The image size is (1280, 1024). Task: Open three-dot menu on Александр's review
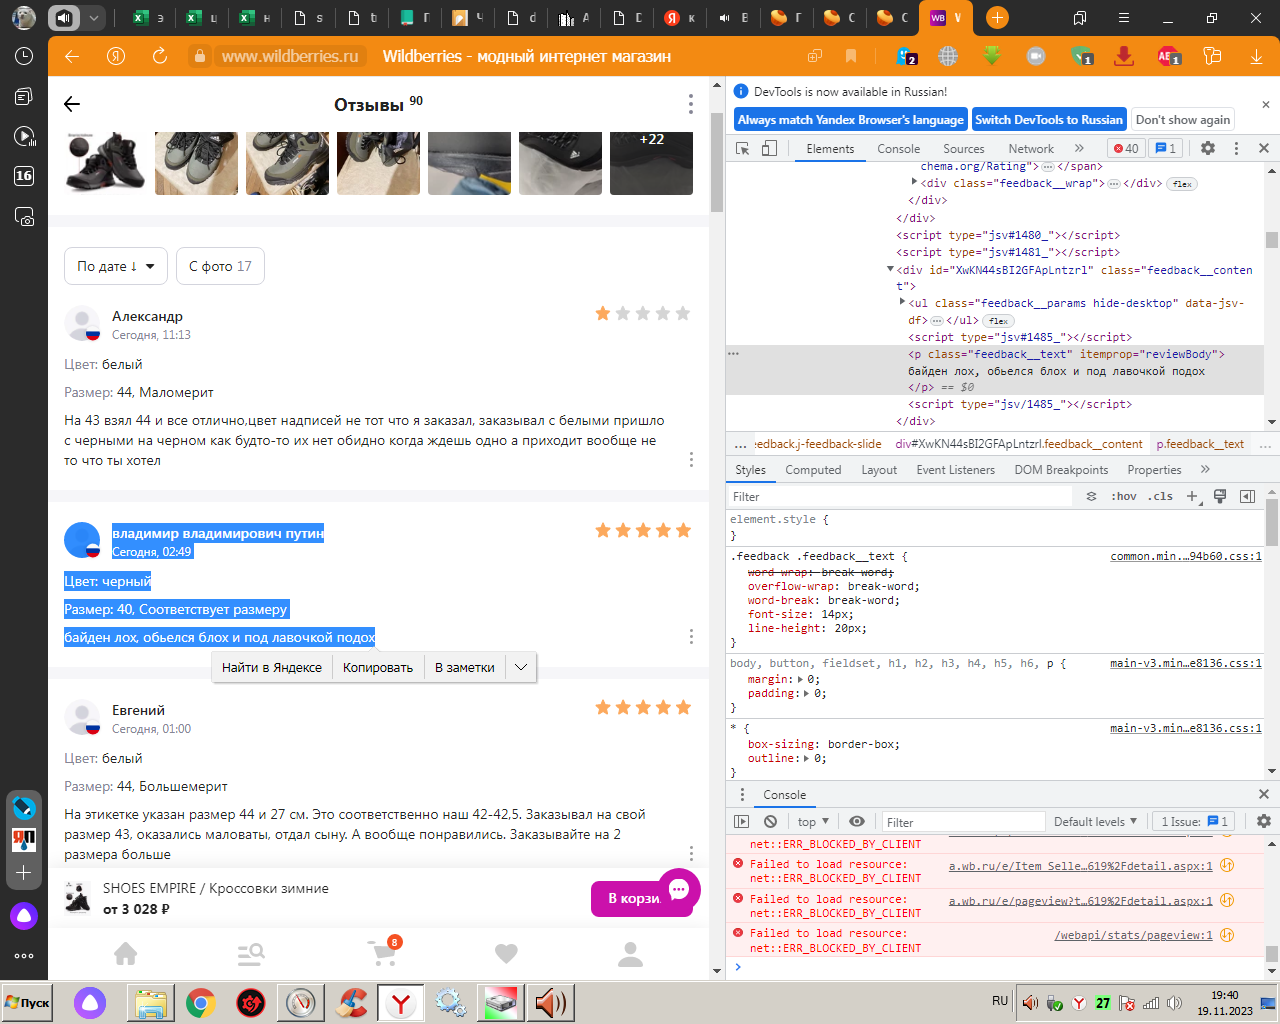[691, 459]
